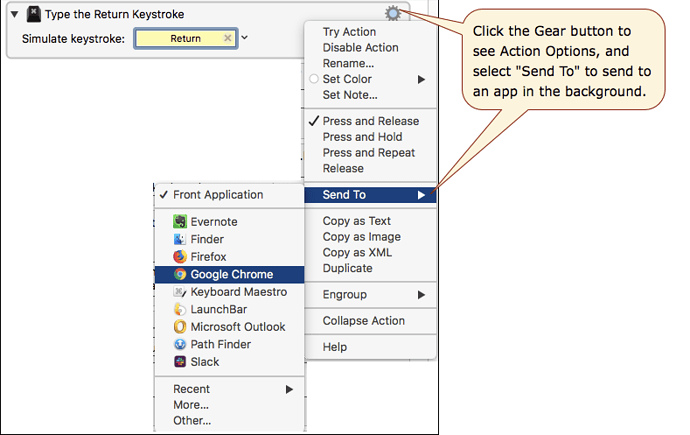
Task: Choose Duplicate from the menu
Action: pos(370,268)
